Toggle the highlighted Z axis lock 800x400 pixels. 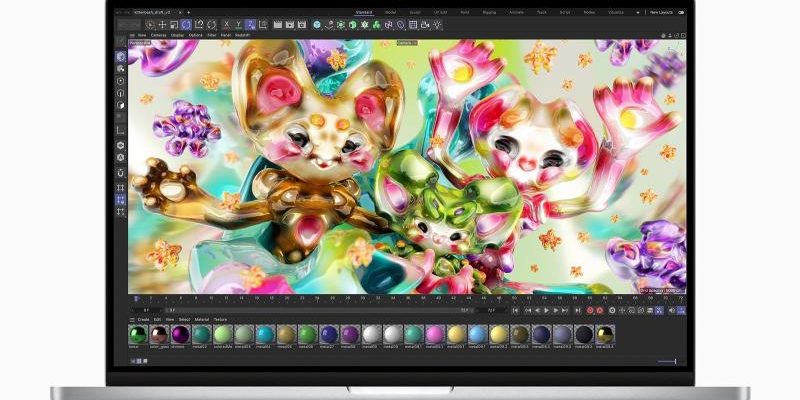pyautogui.click(x=250, y=24)
